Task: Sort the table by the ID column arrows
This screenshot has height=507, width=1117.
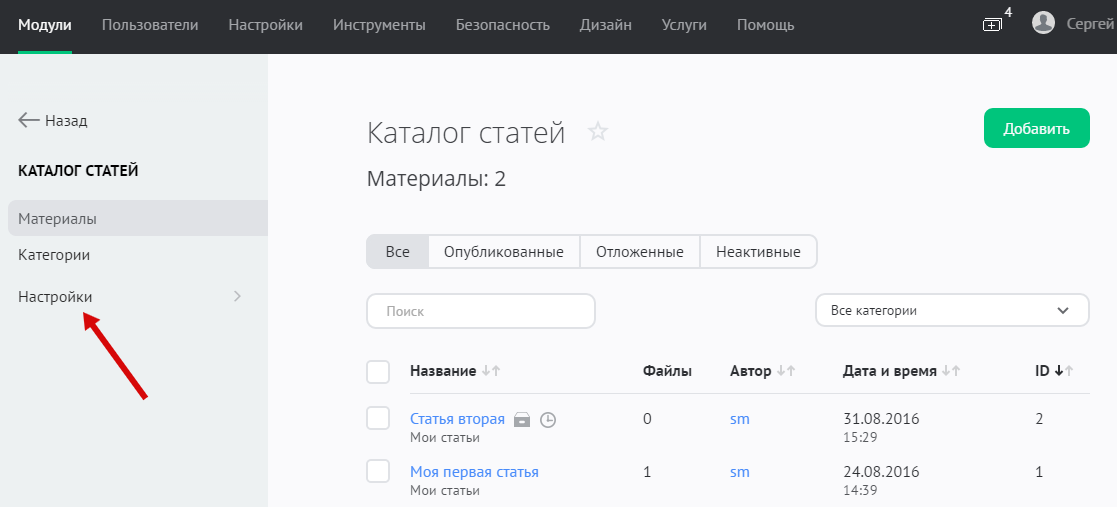Action: click(x=1062, y=371)
